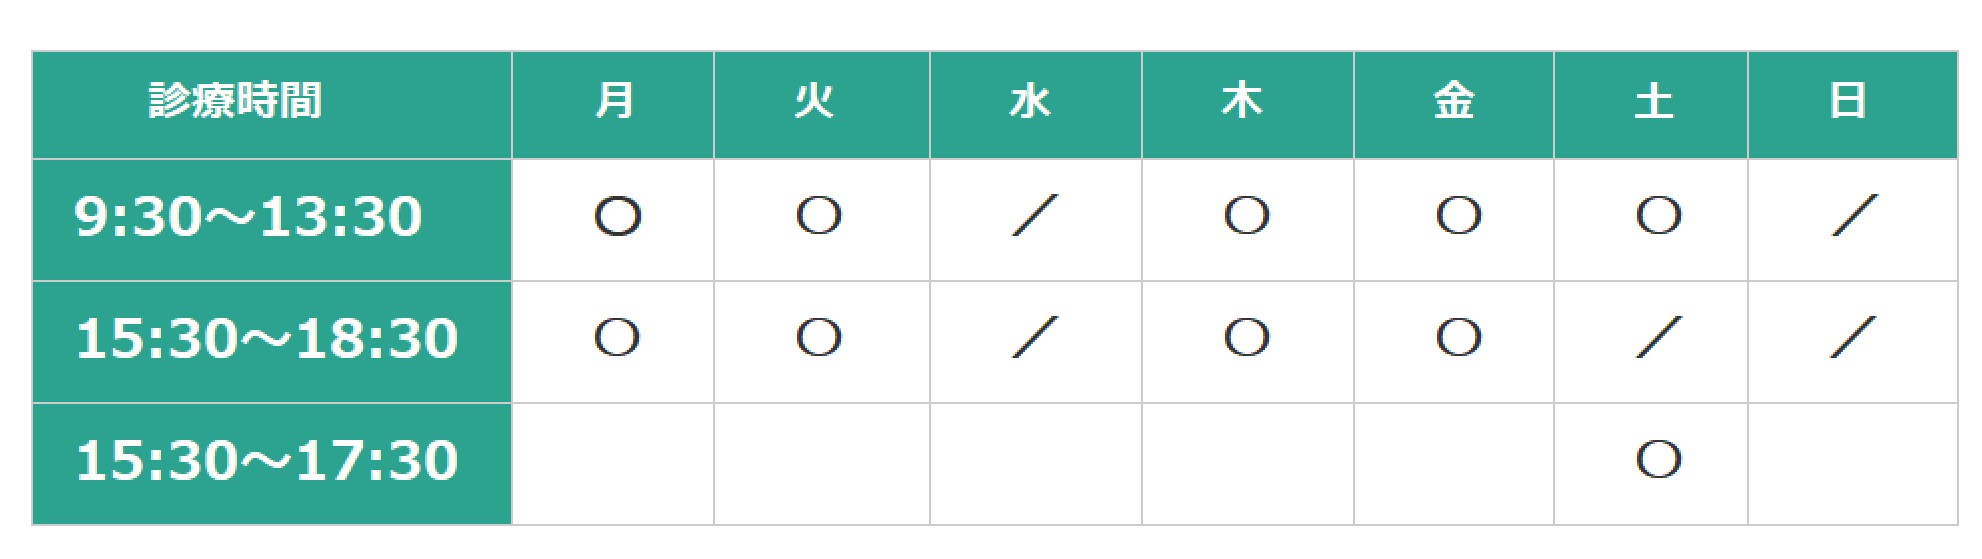Click the 土 column header
Screen dimensions: 1982x559
click(1654, 102)
